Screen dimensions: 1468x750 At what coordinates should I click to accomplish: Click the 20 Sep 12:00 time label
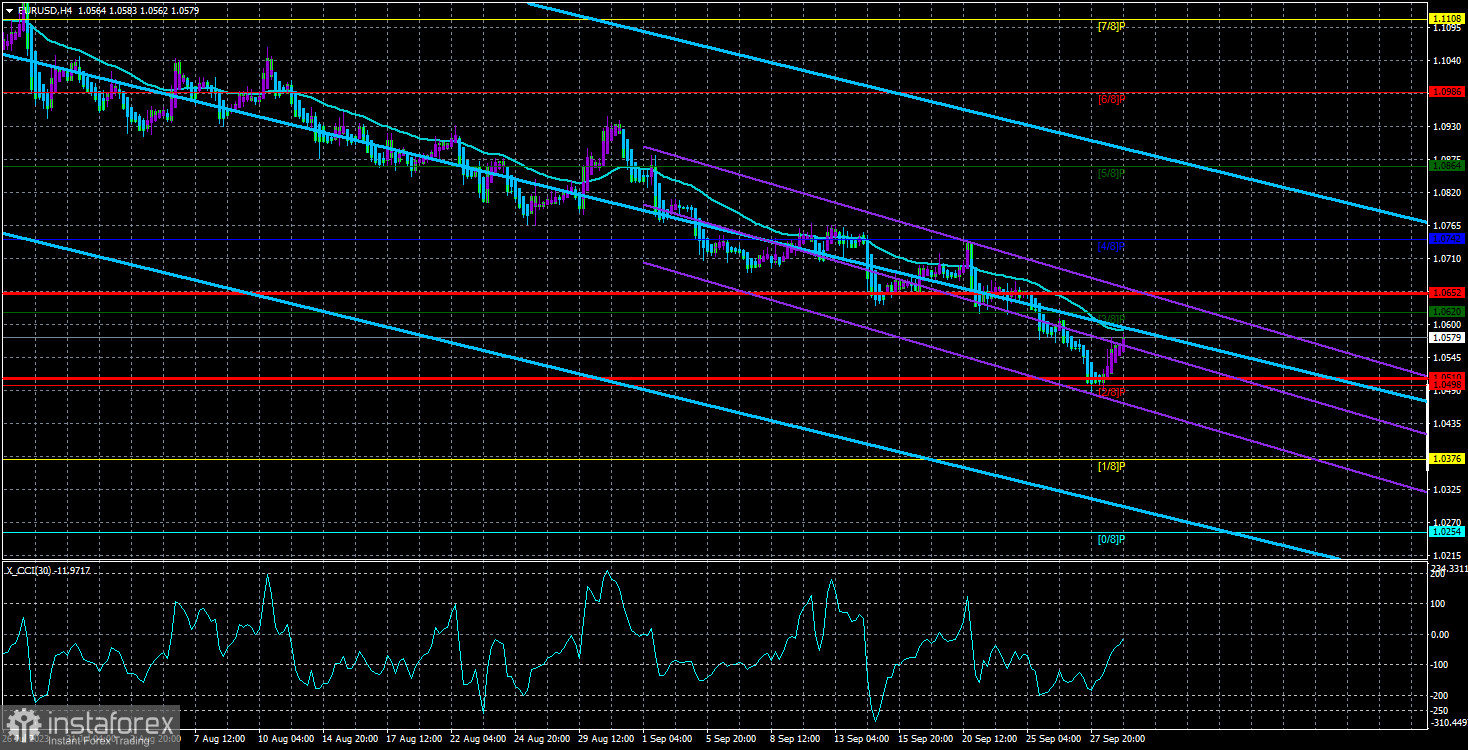pos(990,739)
